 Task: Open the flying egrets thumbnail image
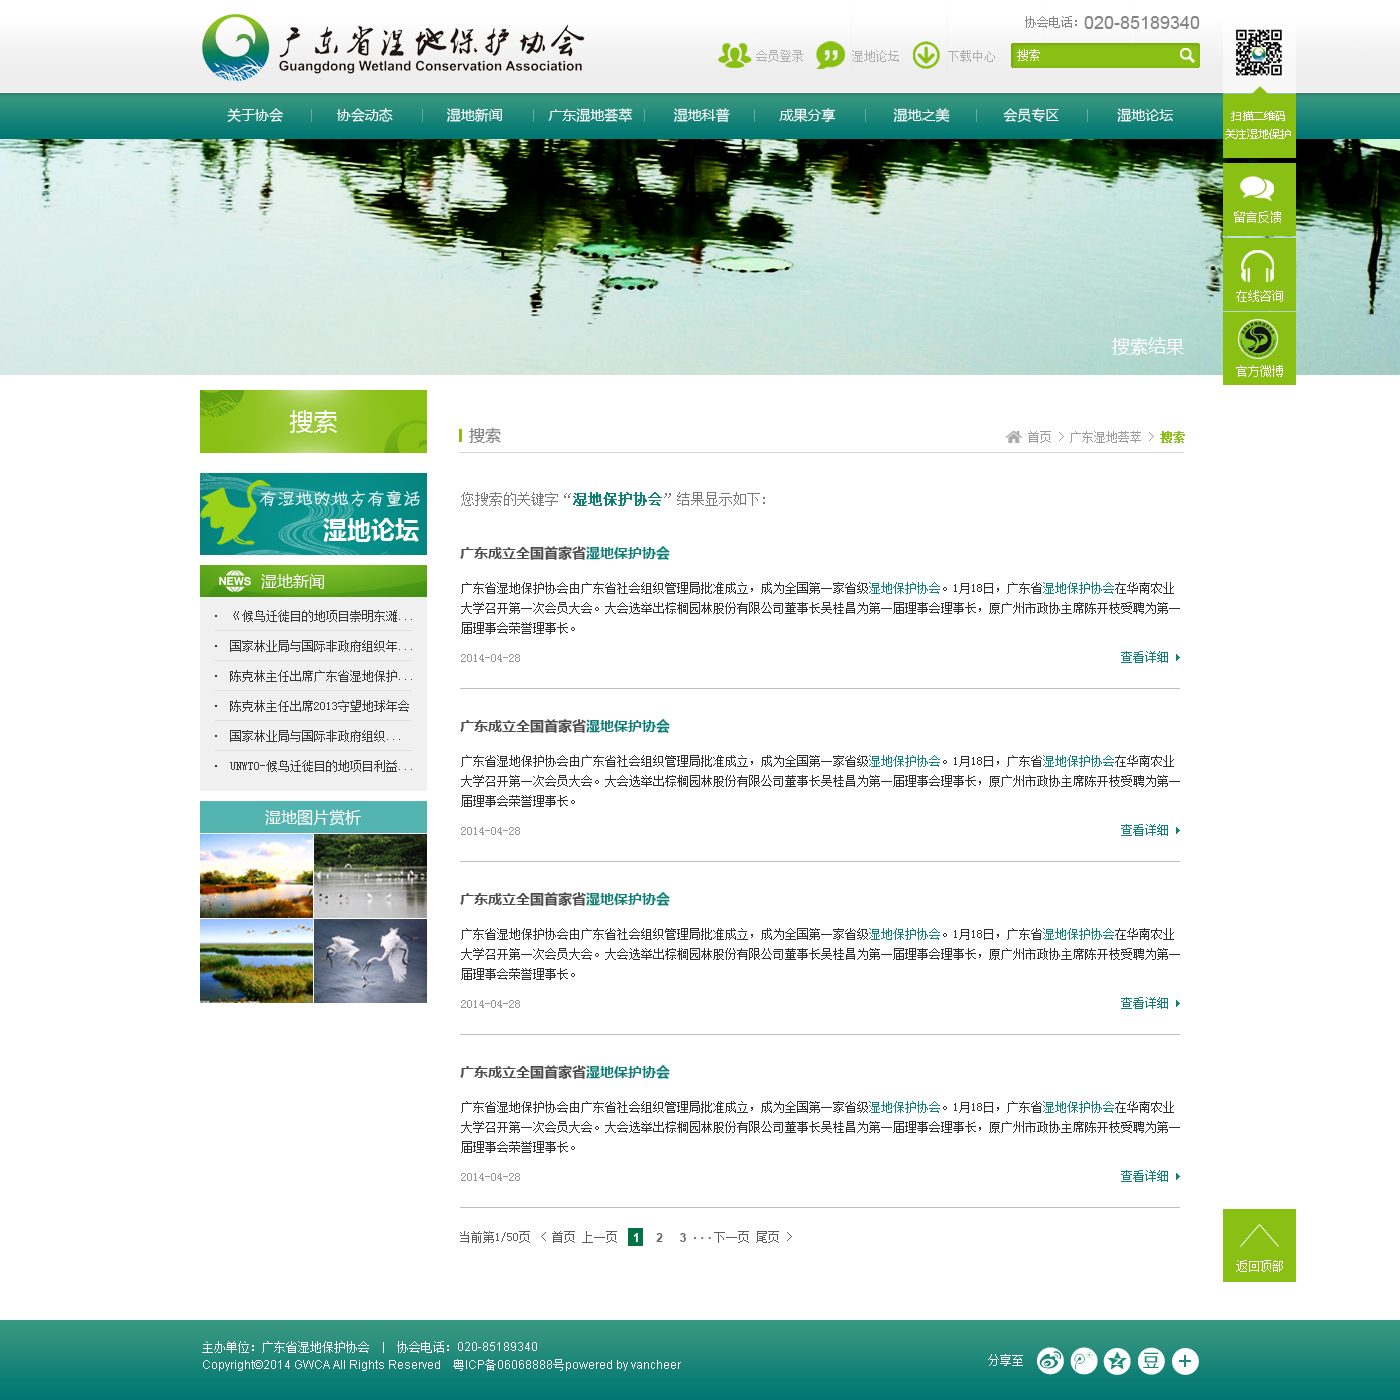pyautogui.click(x=371, y=961)
